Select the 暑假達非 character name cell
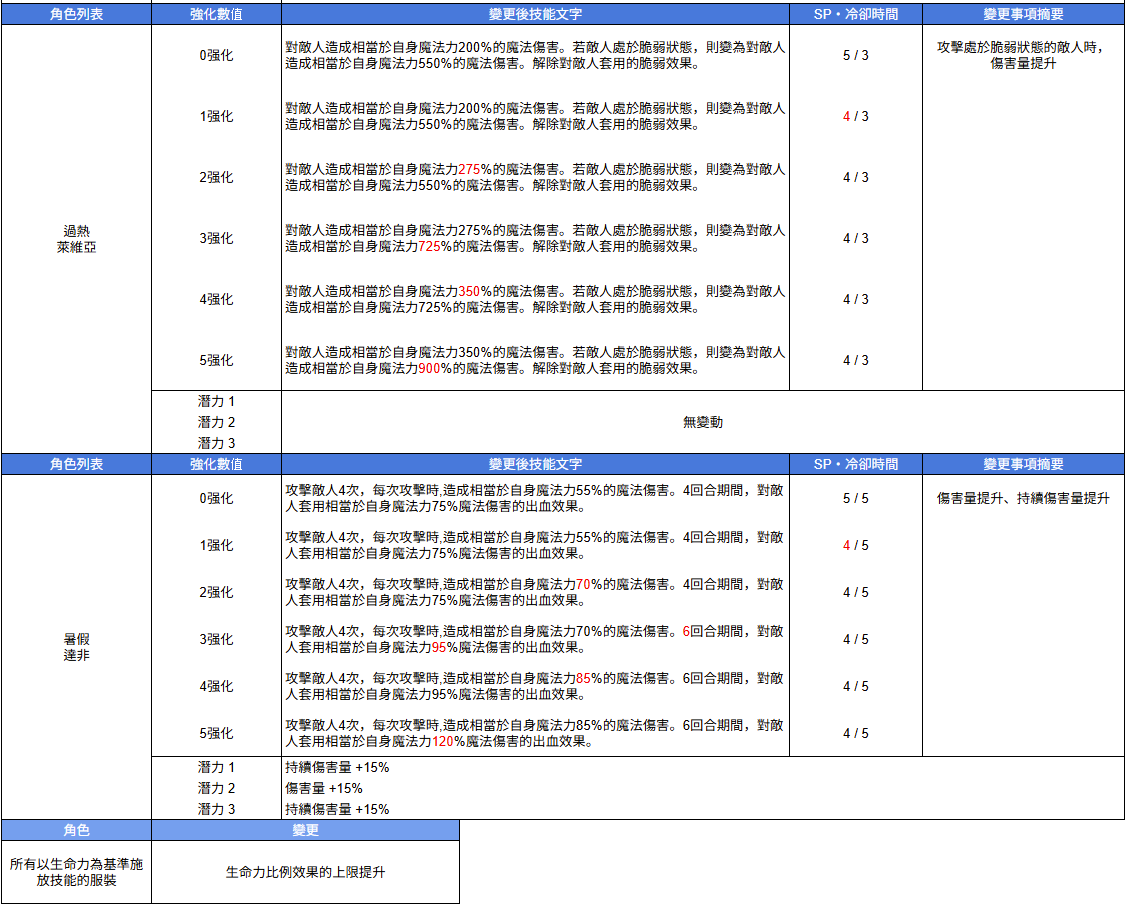Screen dimensions: 1126x905 (x=76, y=647)
